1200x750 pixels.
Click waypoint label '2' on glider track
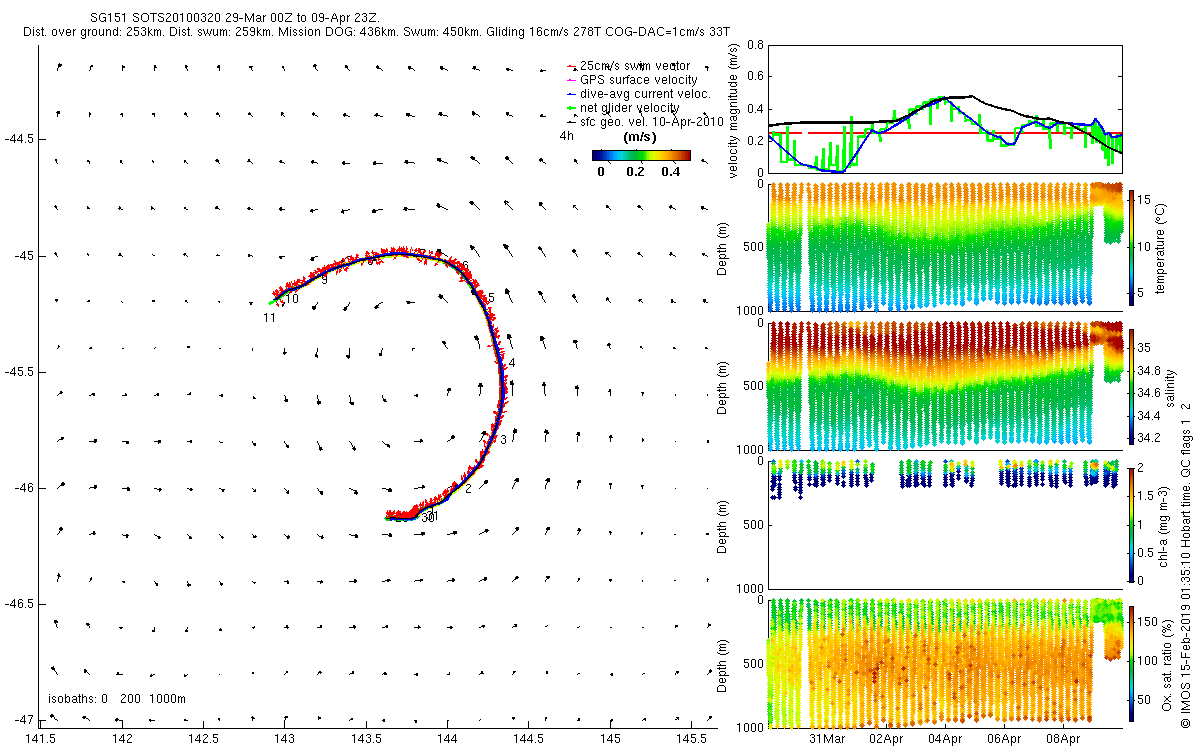pyautogui.click(x=468, y=488)
